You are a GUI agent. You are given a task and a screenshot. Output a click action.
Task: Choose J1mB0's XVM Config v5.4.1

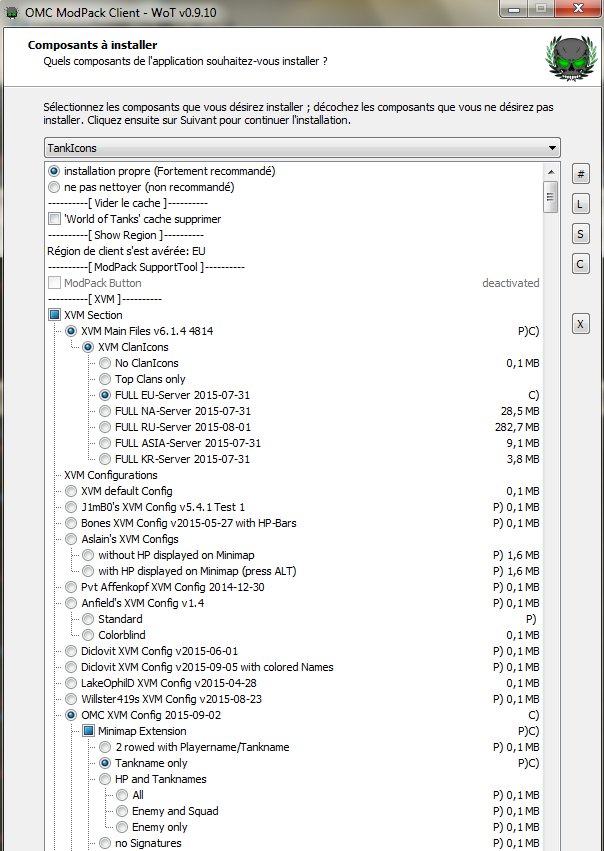(x=71, y=507)
